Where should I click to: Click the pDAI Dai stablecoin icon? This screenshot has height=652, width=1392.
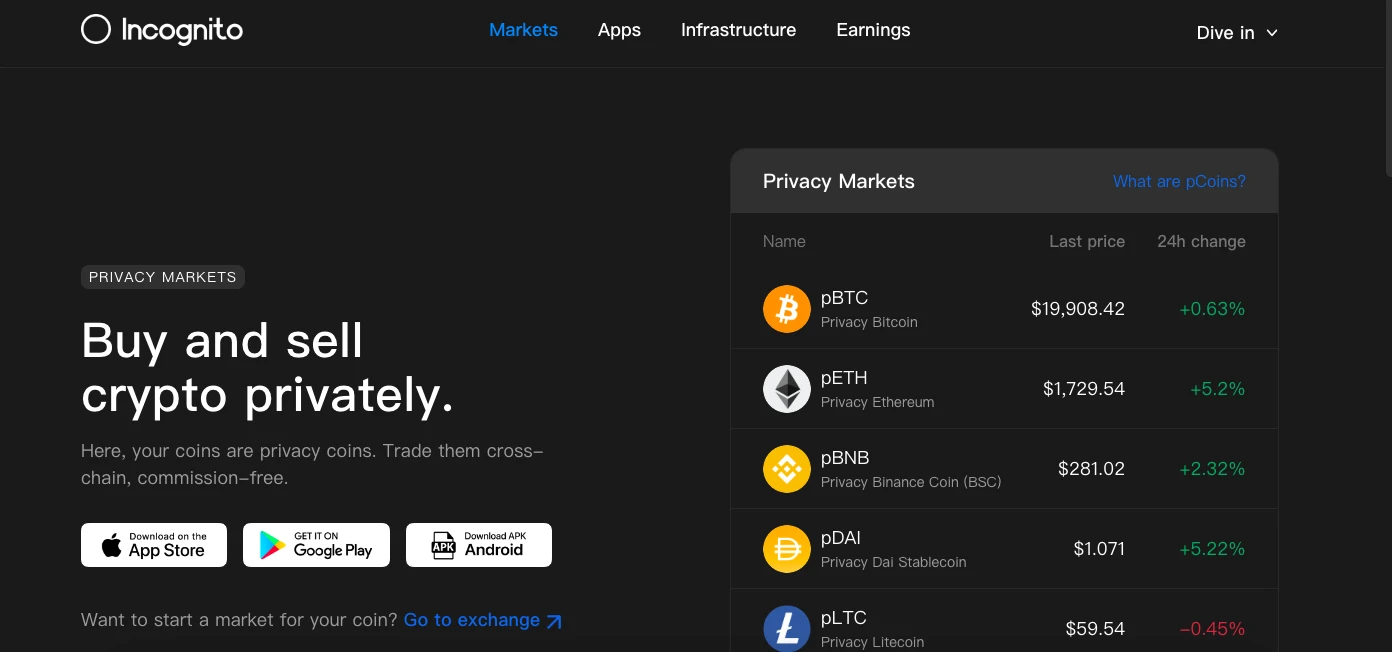(x=787, y=549)
